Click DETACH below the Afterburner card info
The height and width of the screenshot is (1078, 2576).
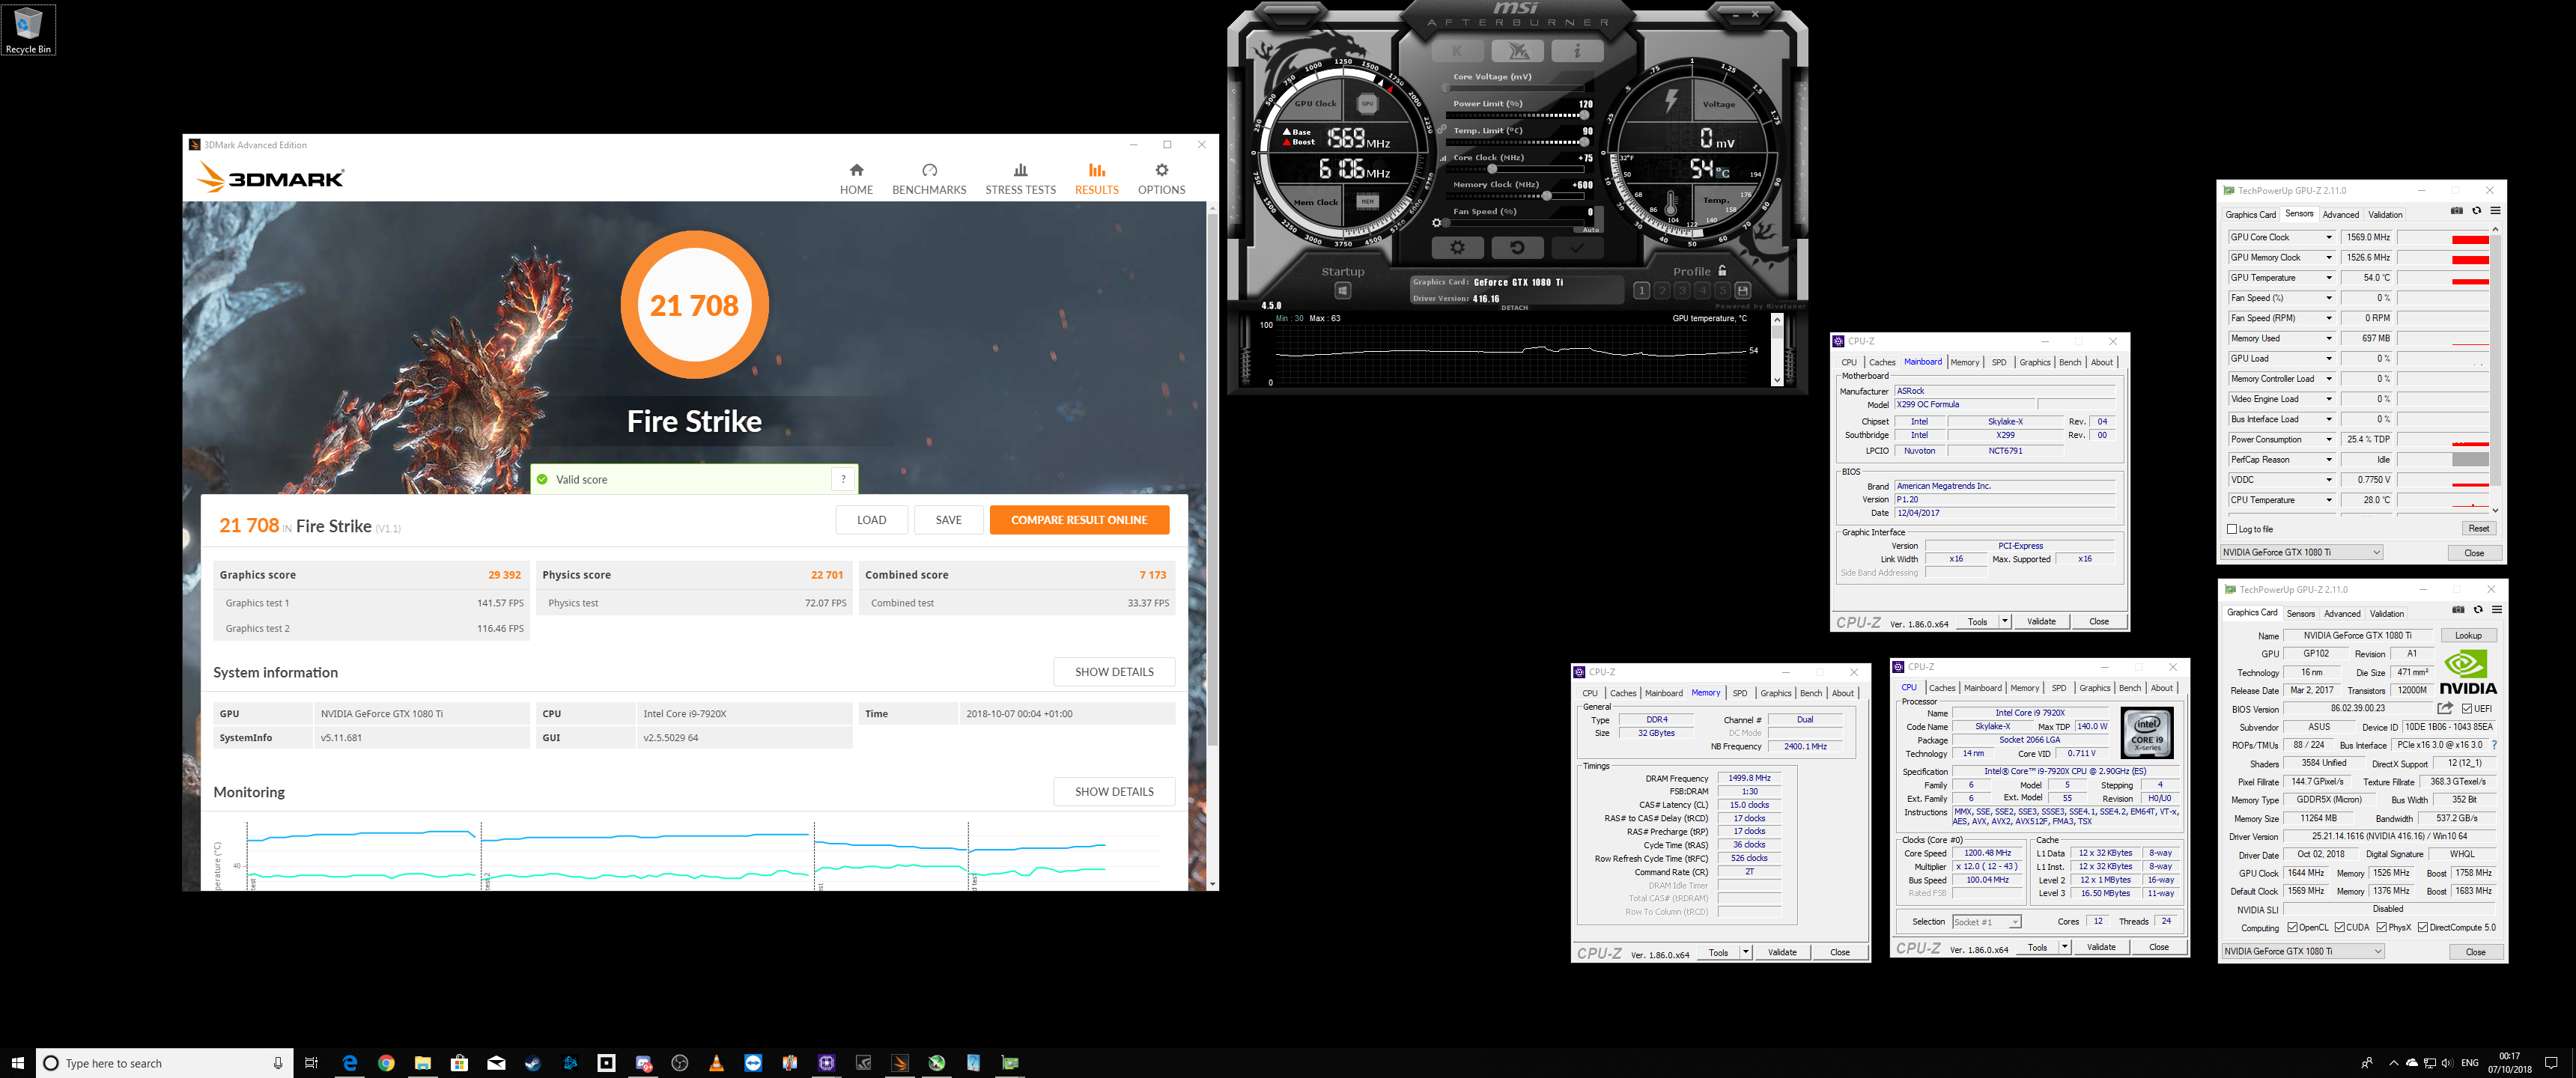tap(1515, 308)
